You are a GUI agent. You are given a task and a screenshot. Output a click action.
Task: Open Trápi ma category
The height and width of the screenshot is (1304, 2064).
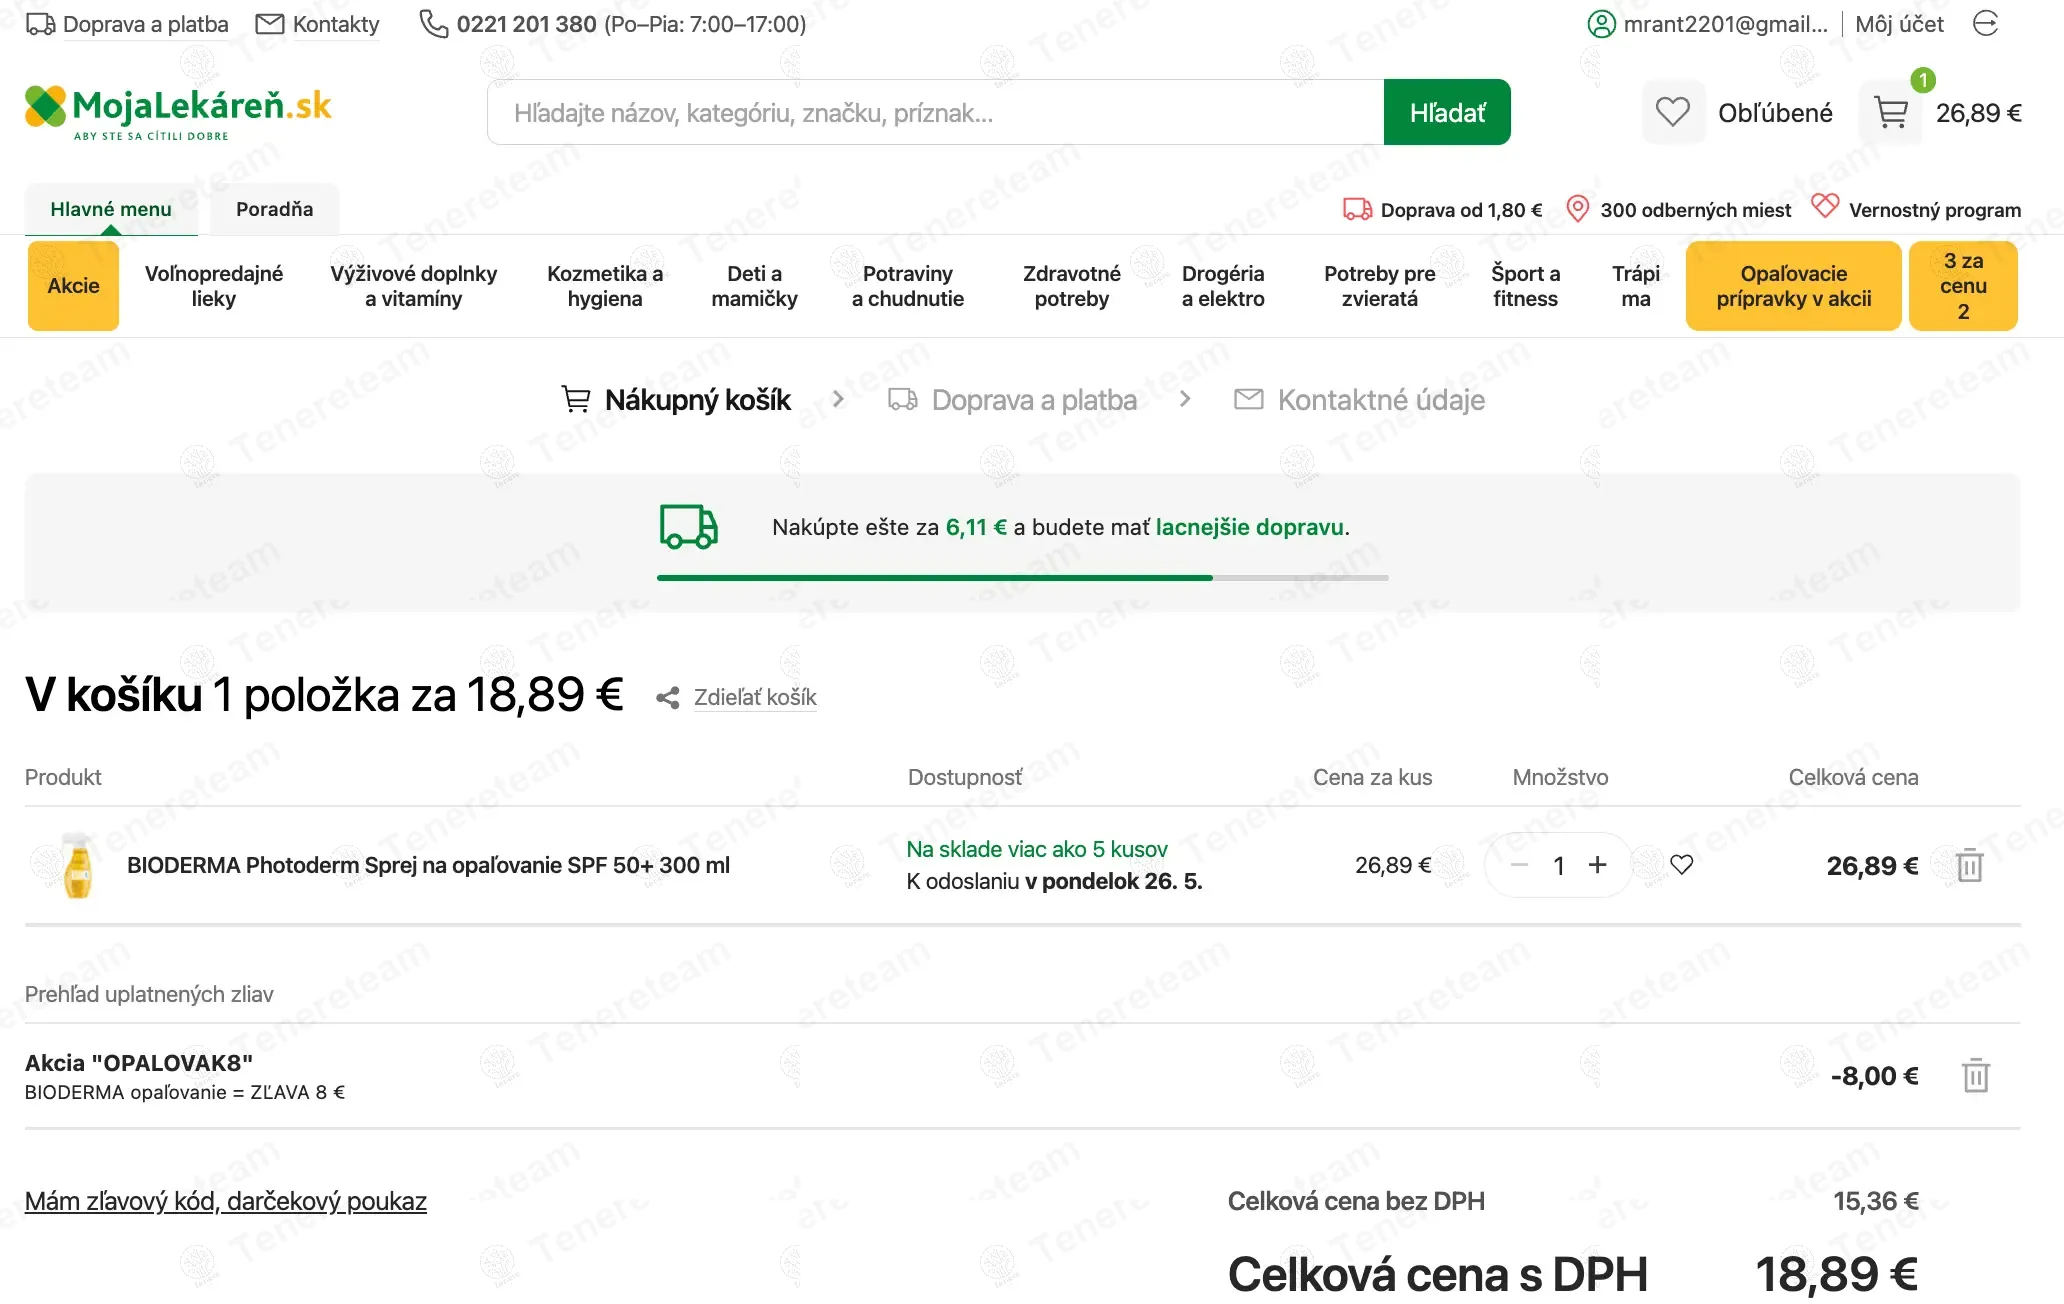(1636, 286)
